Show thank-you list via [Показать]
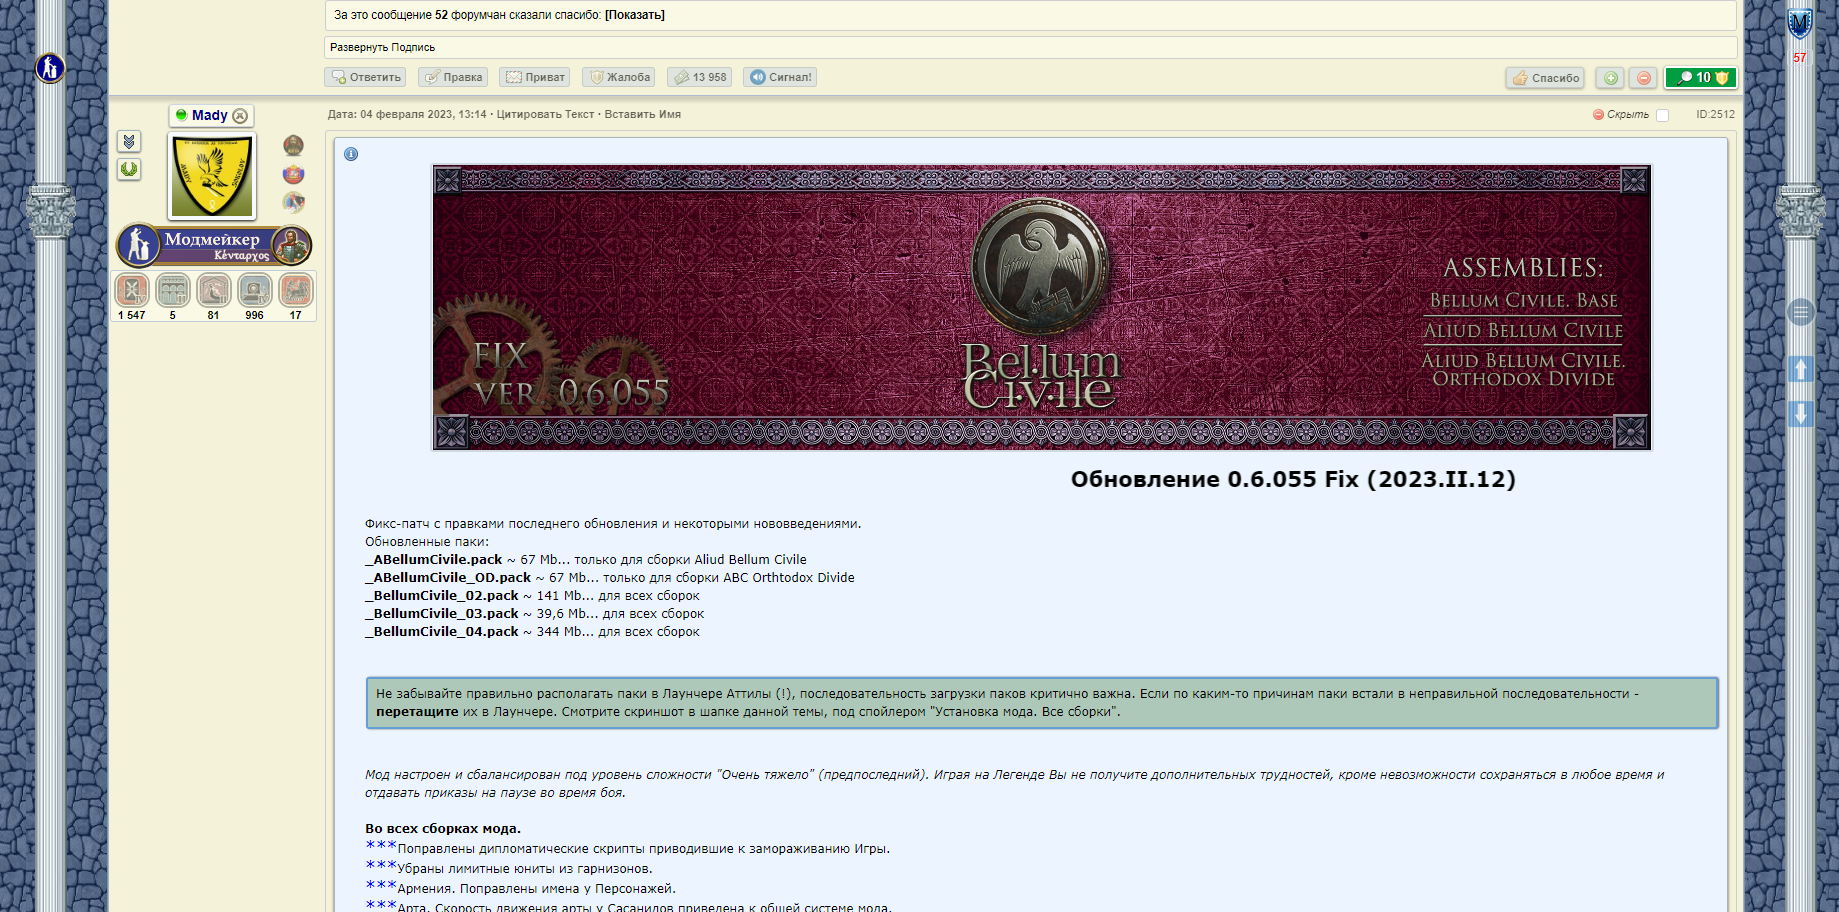The height and width of the screenshot is (912, 1839). (x=635, y=15)
